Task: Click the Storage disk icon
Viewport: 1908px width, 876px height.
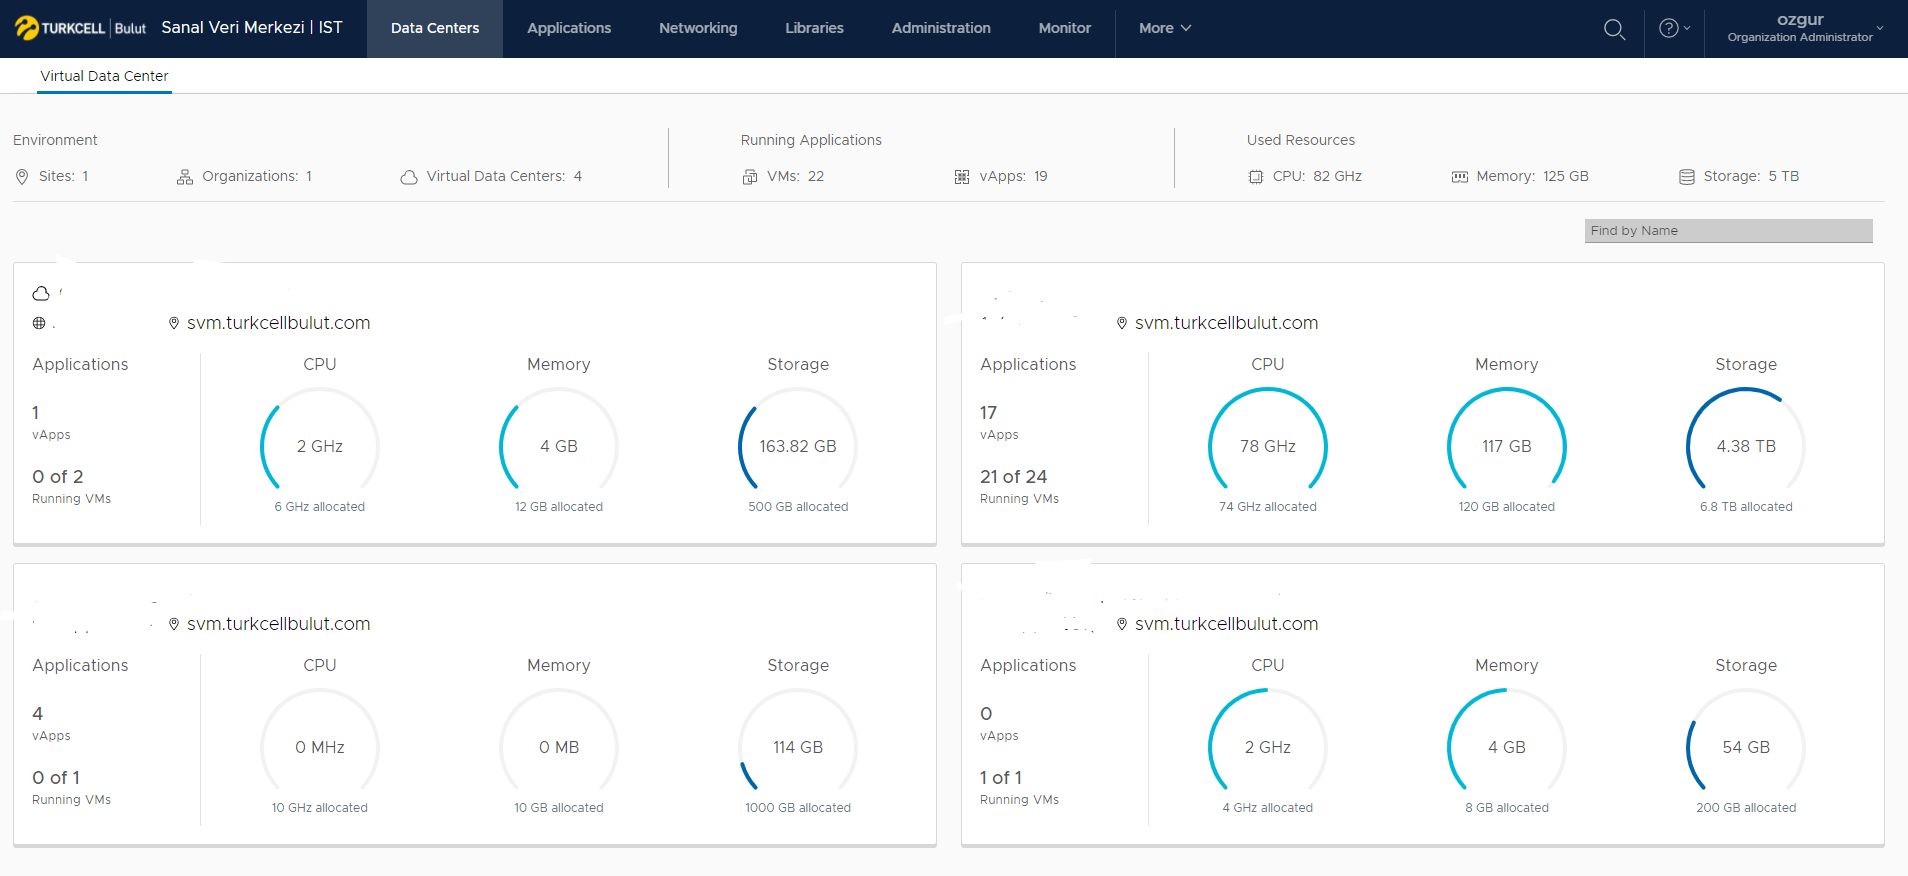Action: pyautogui.click(x=1687, y=177)
